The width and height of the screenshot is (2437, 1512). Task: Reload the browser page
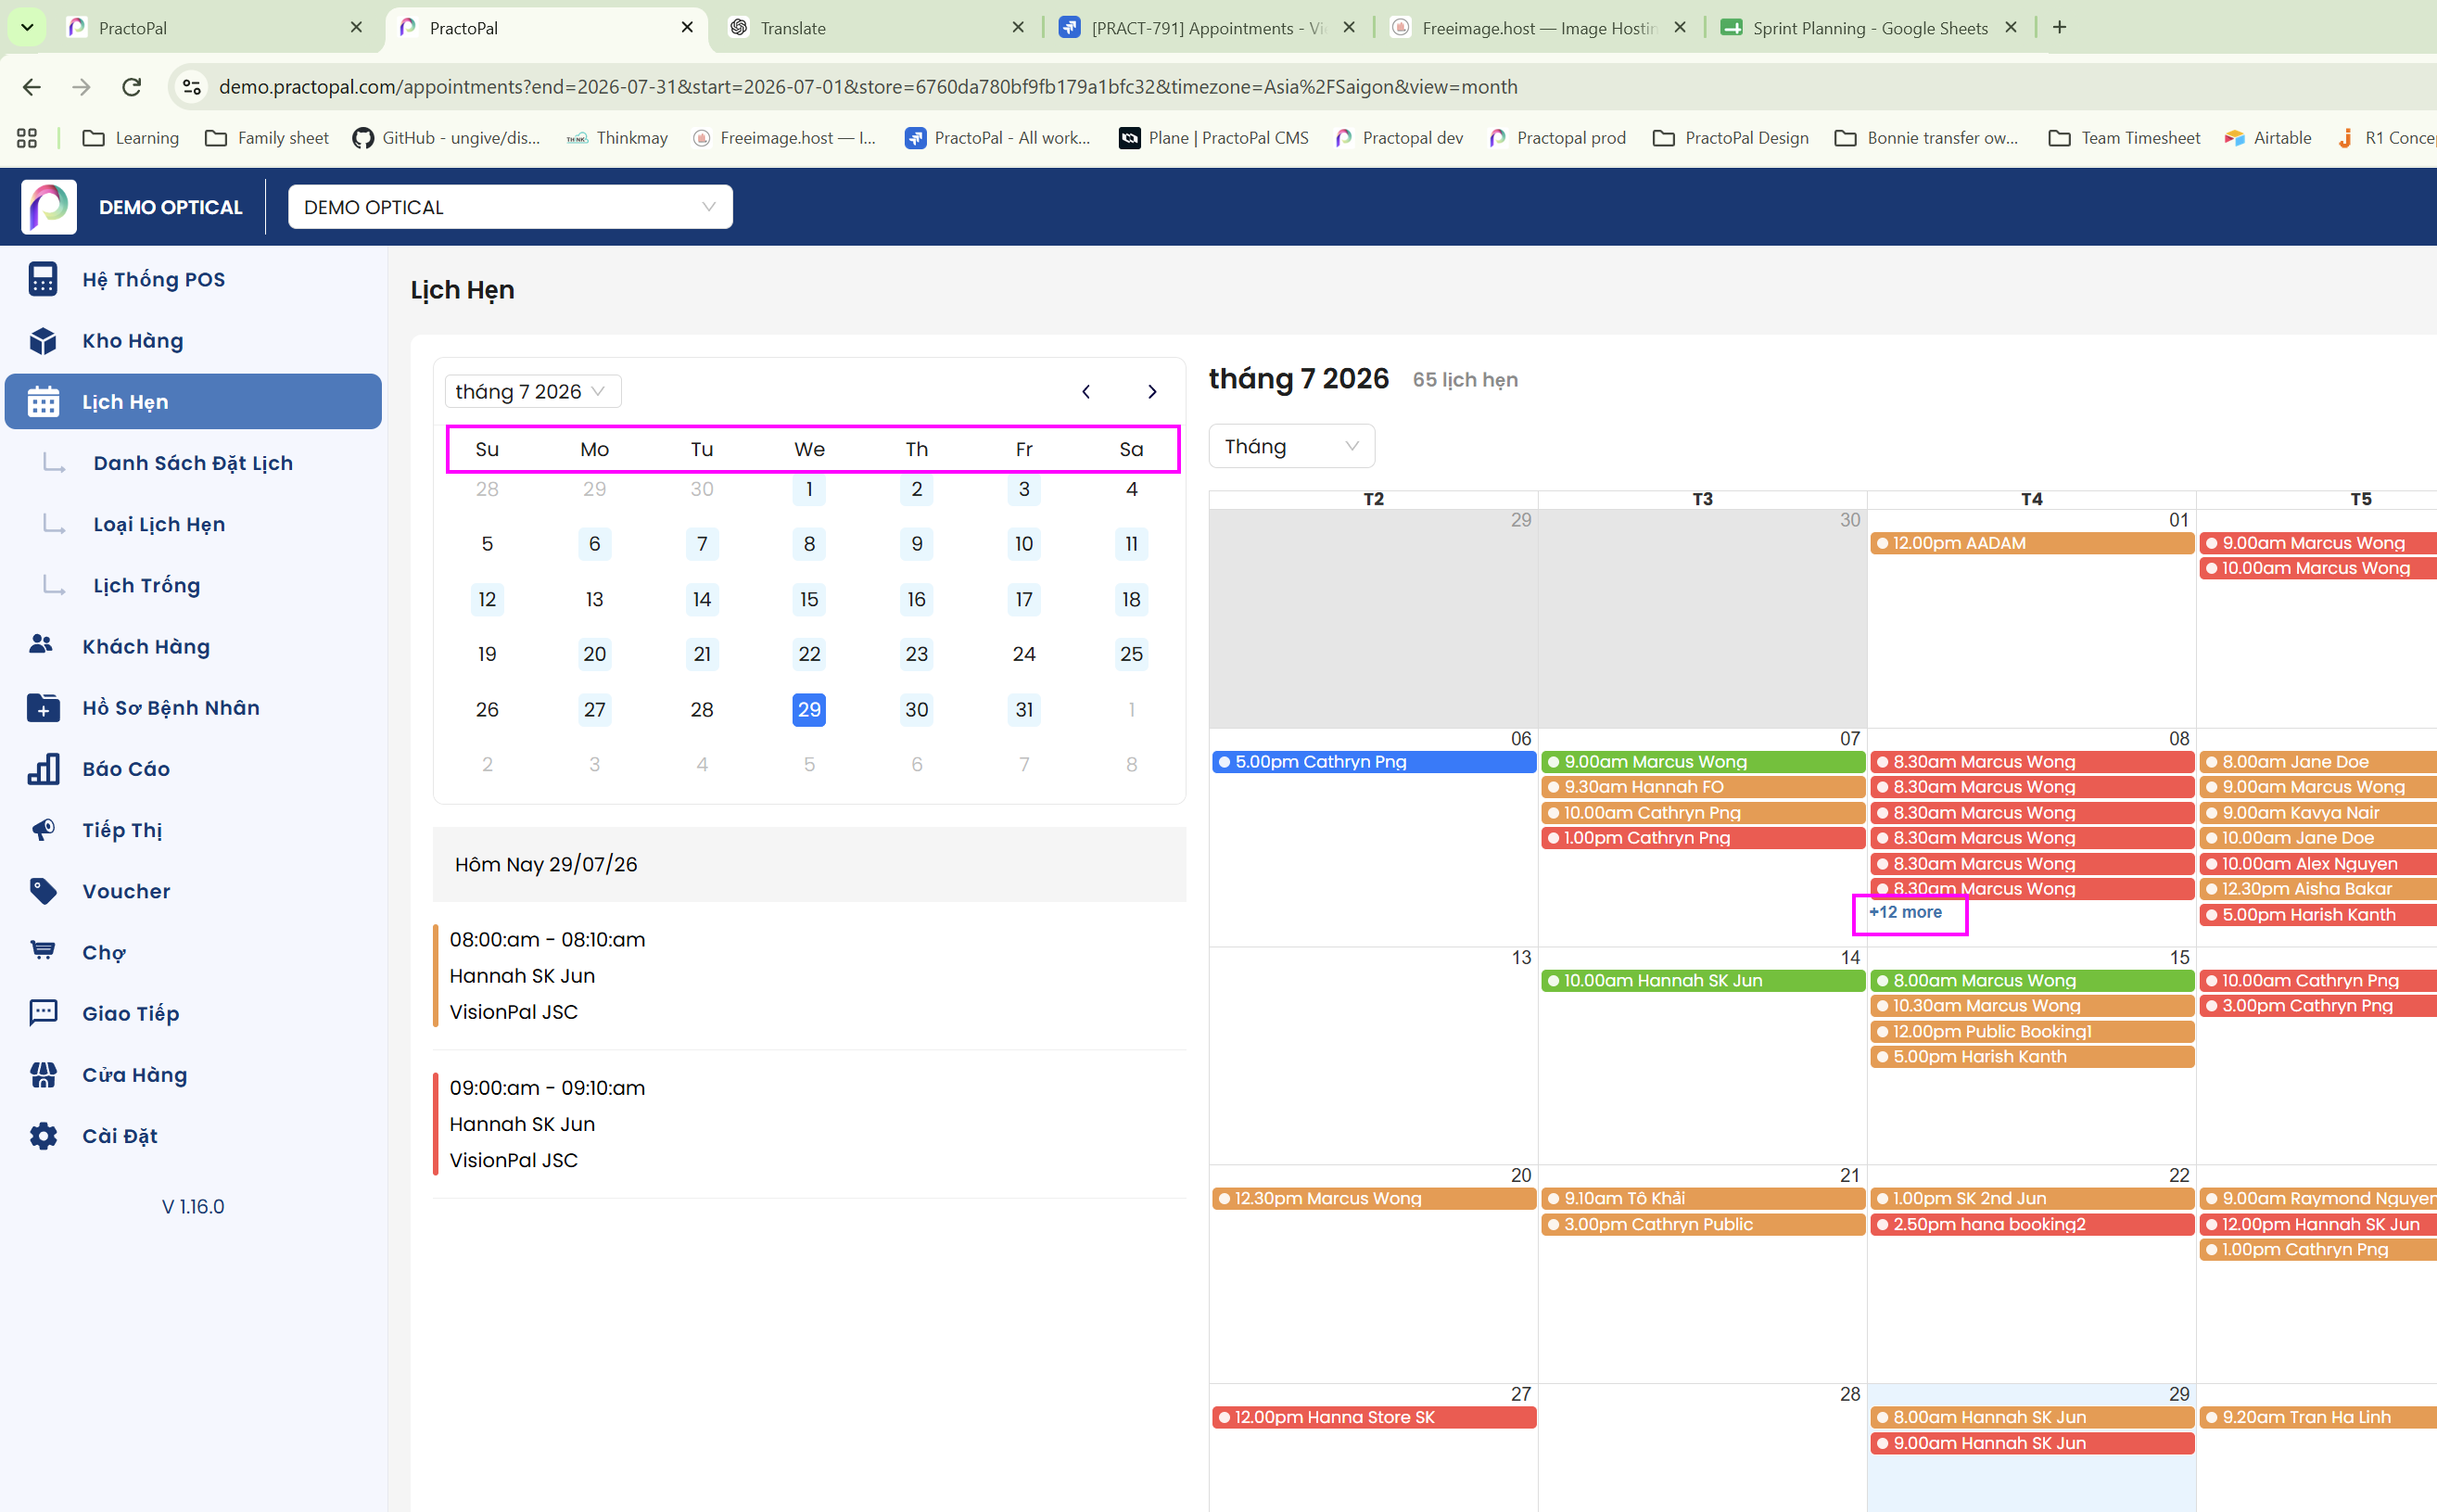click(x=131, y=87)
